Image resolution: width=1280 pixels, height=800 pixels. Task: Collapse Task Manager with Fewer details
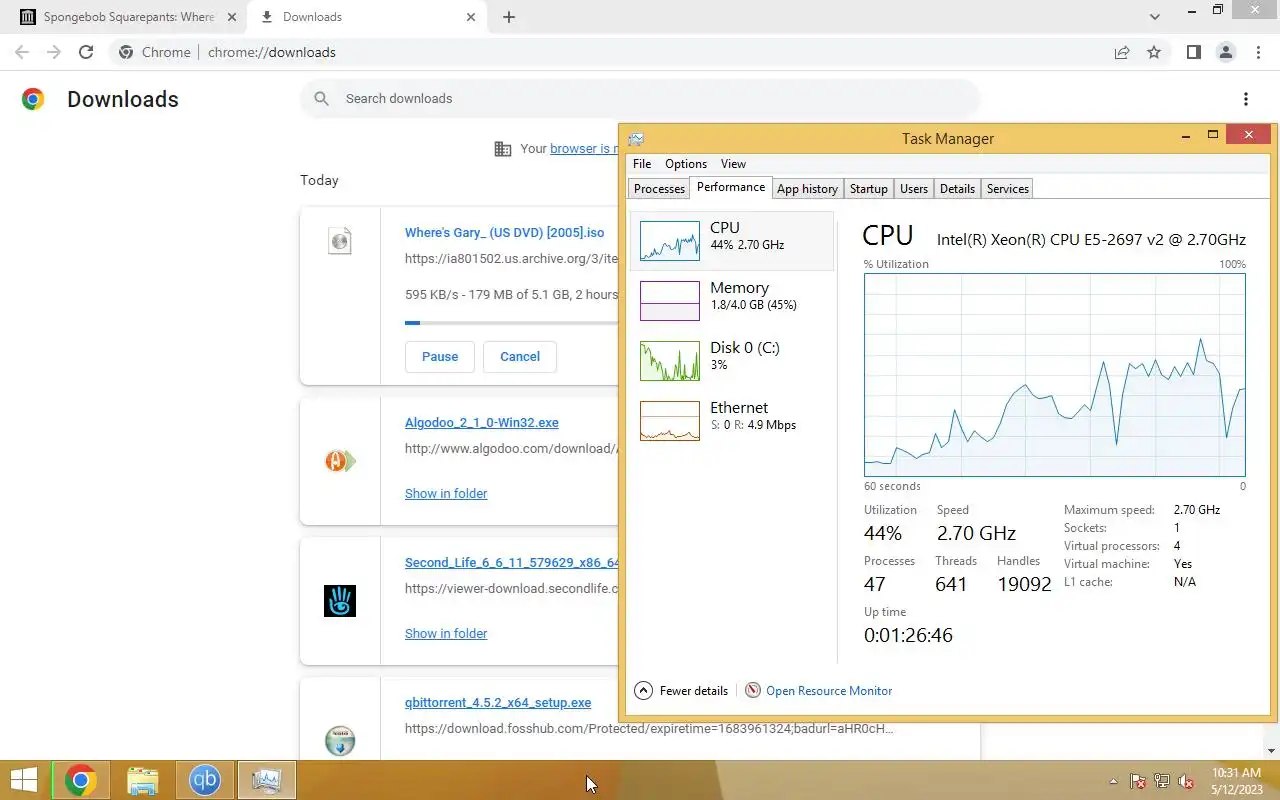coord(681,691)
